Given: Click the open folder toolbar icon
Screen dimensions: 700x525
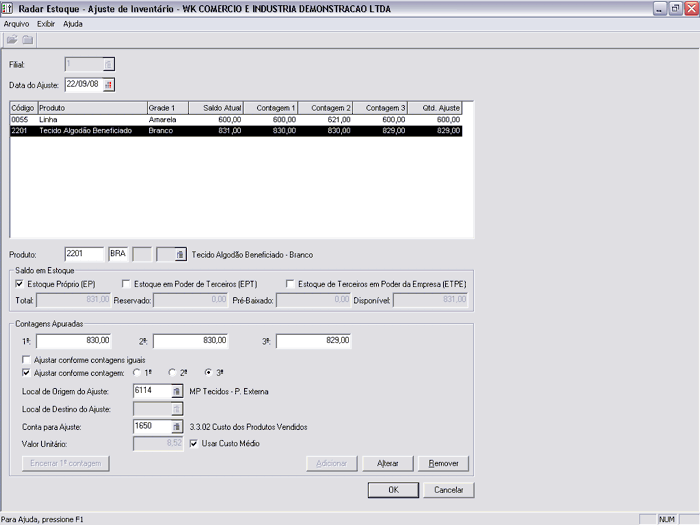Looking at the screenshot, I should pyautogui.click(x=12, y=40).
